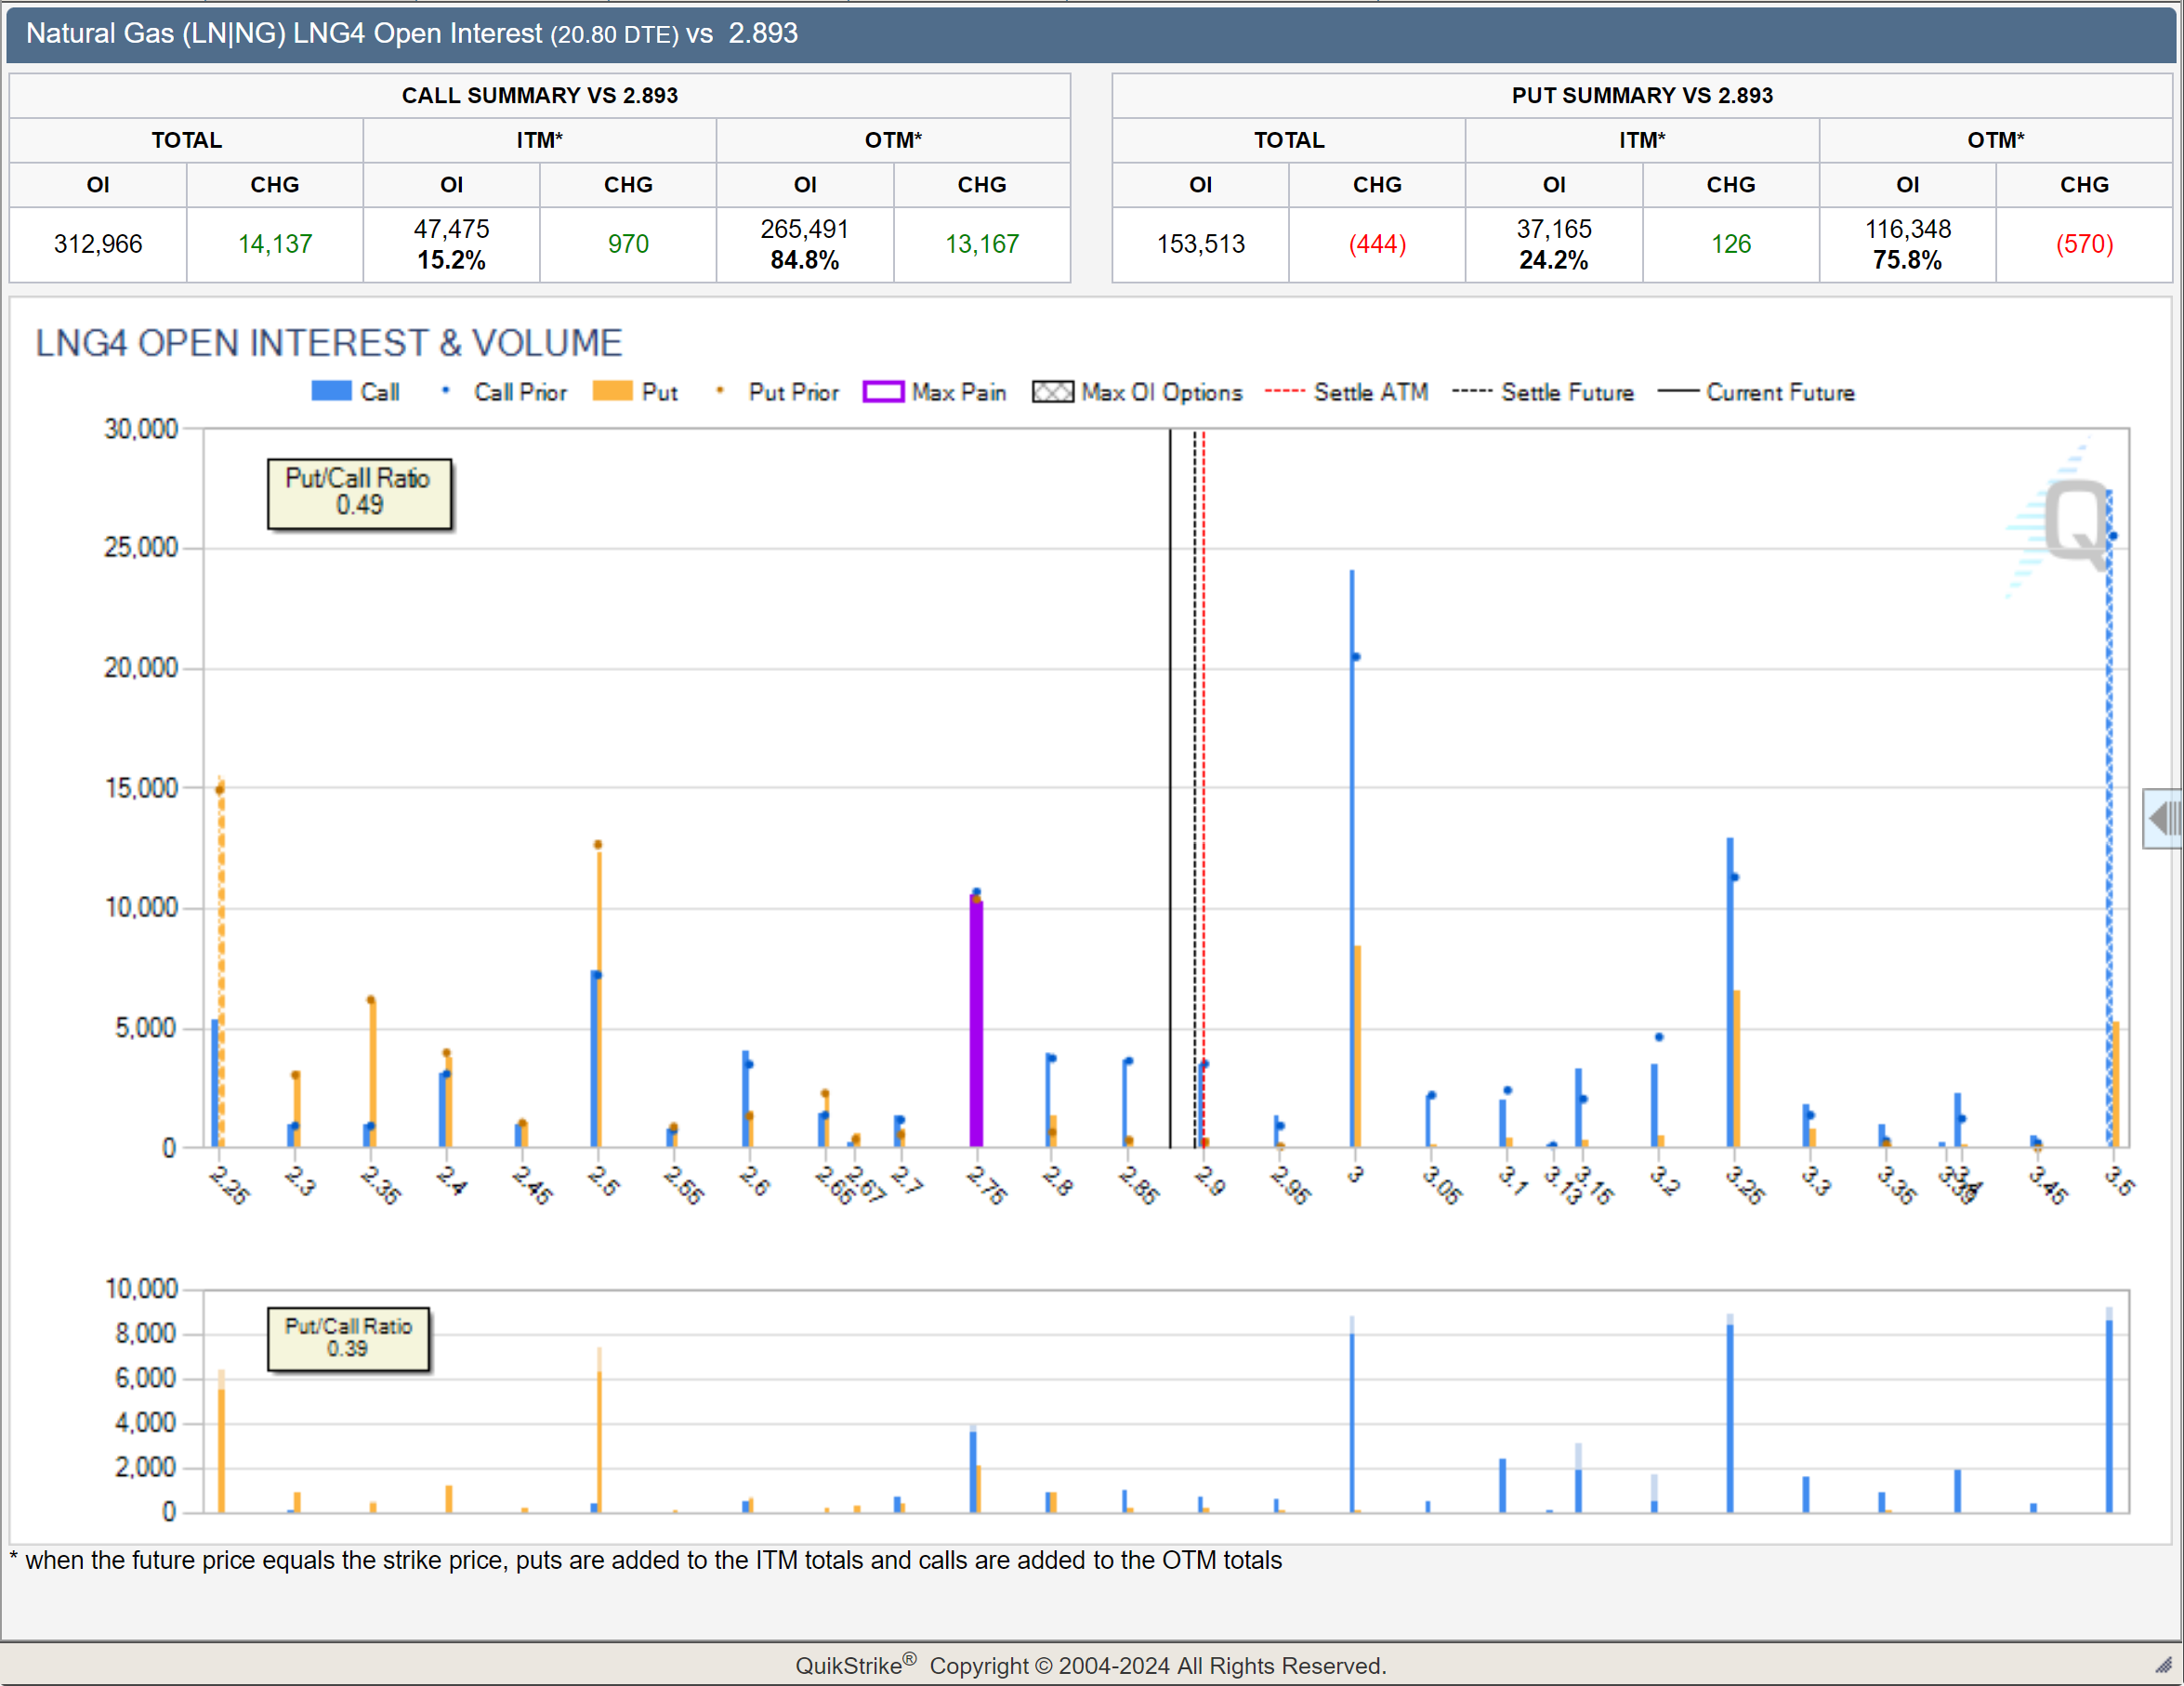Screen dimensions: 2184x1686
Task: Click the CALL SUMMARY VS 2.893 header
Action: (x=539, y=95)
